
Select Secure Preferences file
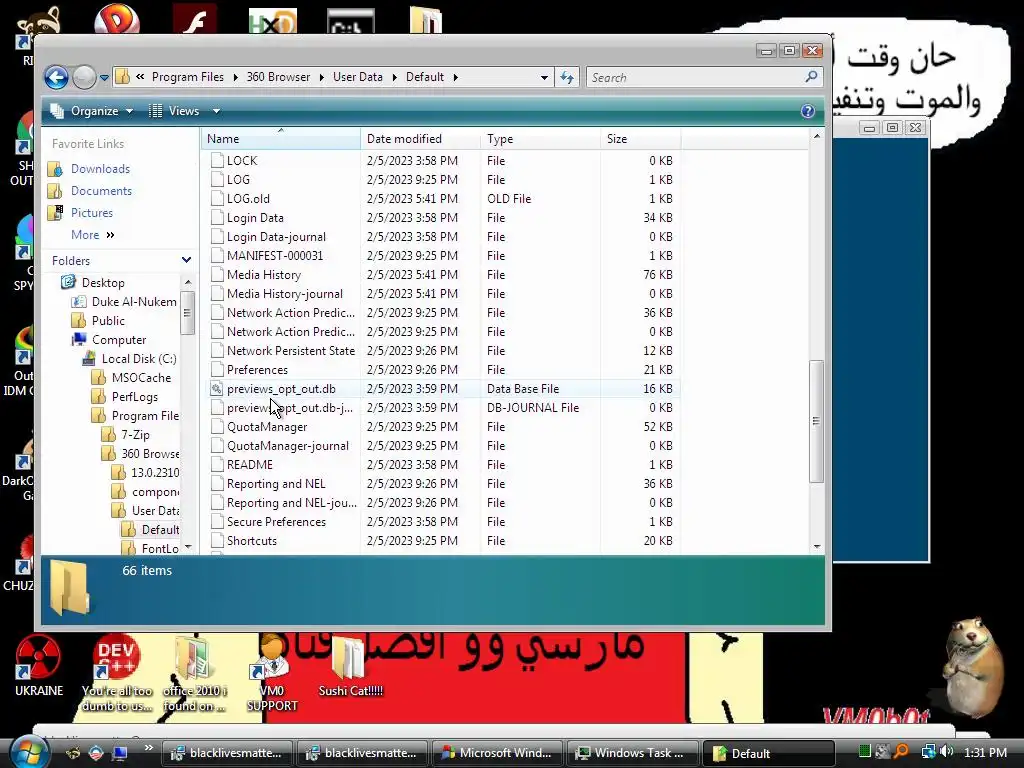coord(276,521)
